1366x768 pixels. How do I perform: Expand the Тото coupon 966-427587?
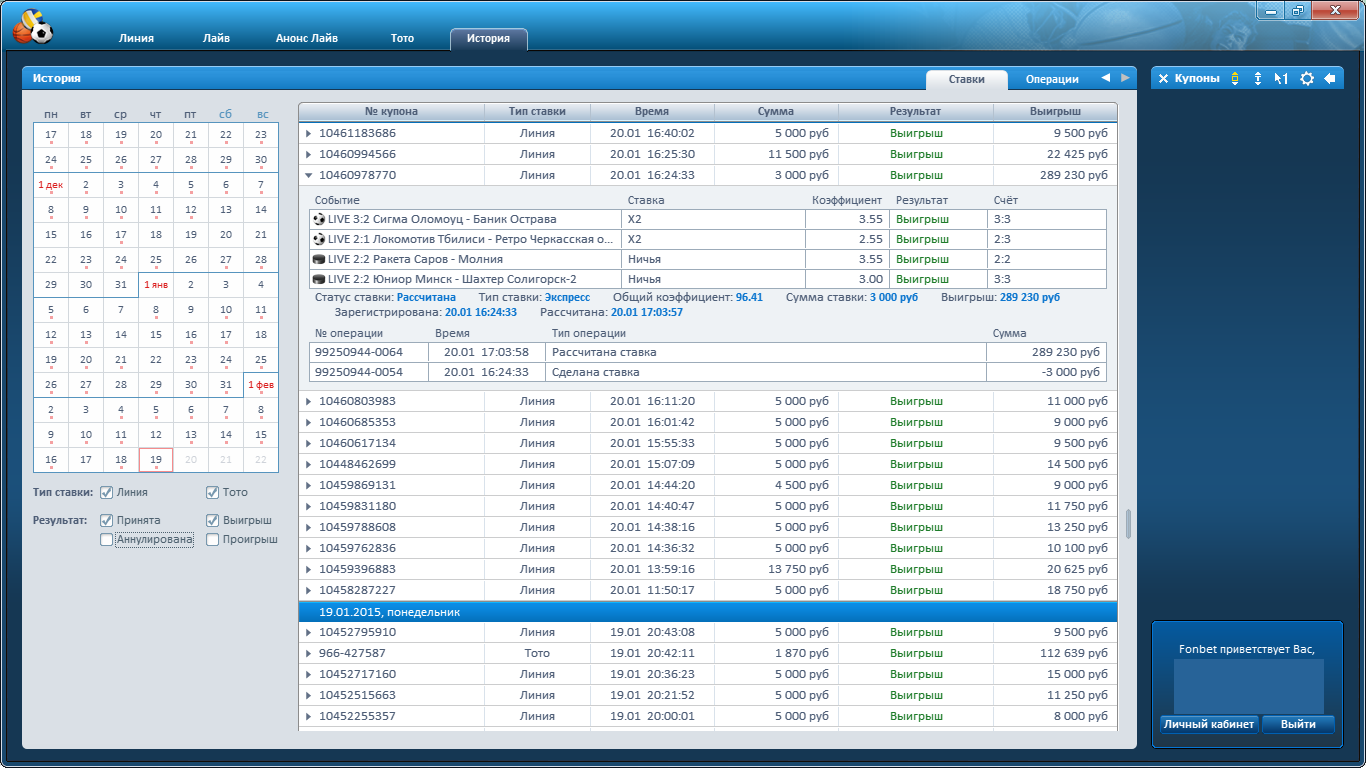308,653
